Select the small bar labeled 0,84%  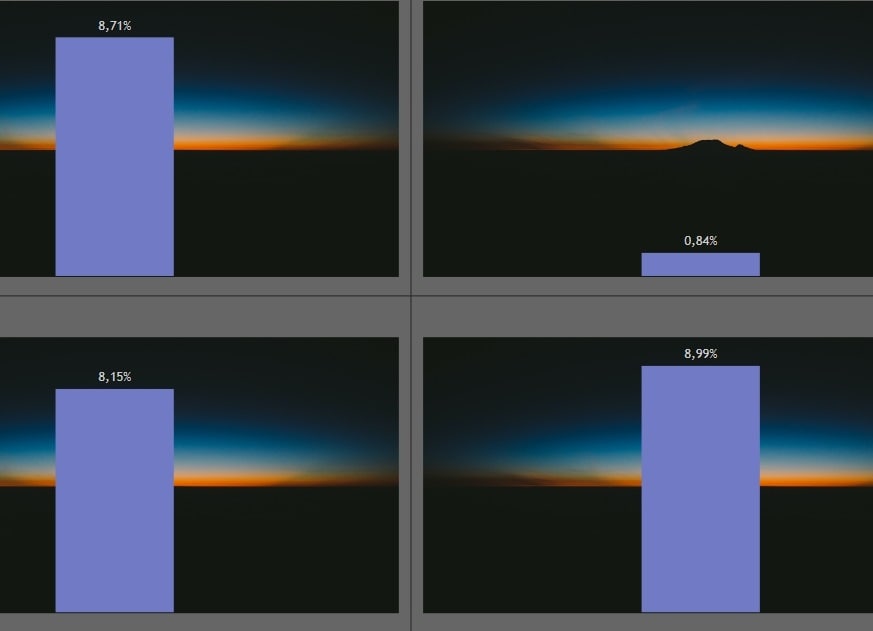pos(700,265)
